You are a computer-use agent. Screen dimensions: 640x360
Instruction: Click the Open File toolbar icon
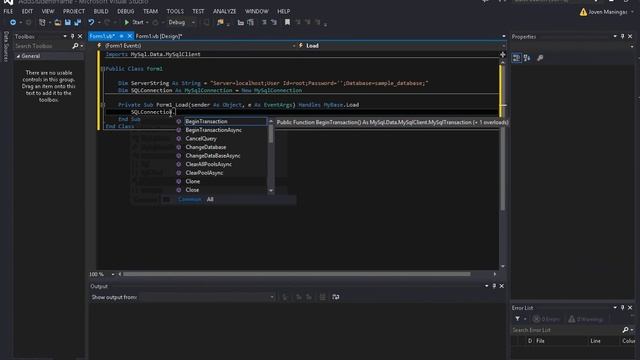58,22
